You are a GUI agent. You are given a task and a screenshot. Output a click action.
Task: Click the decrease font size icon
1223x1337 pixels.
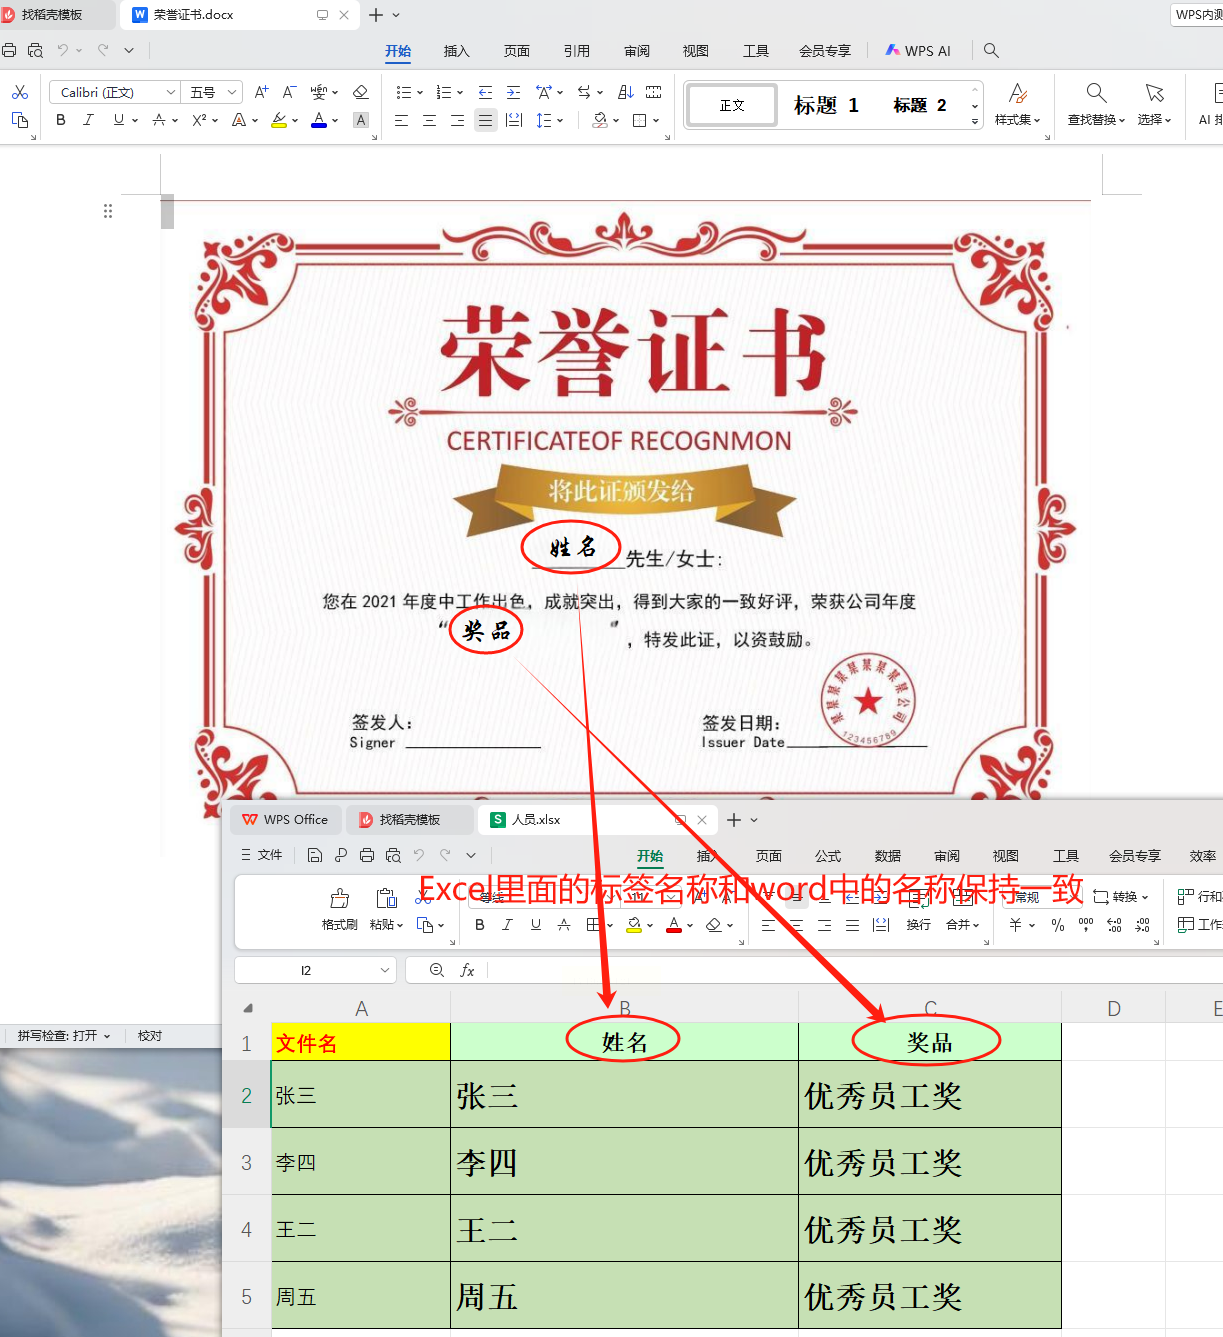coord(289,92)
